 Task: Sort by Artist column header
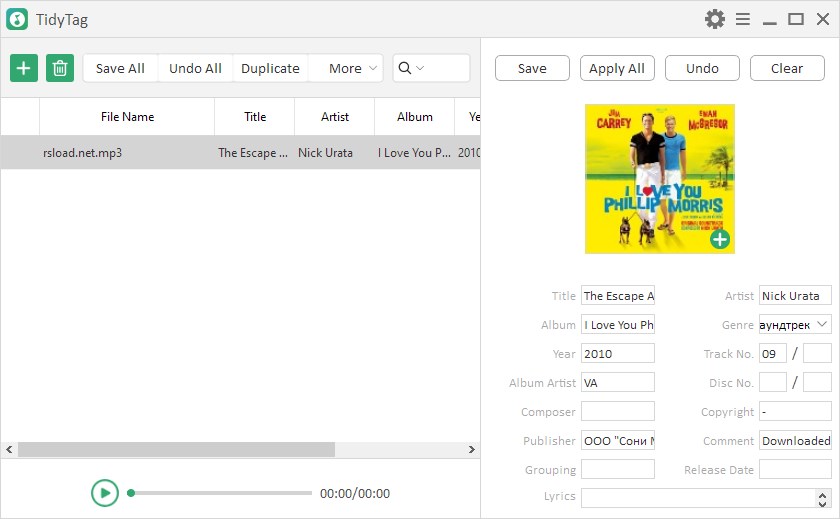(x=335, y=117)
